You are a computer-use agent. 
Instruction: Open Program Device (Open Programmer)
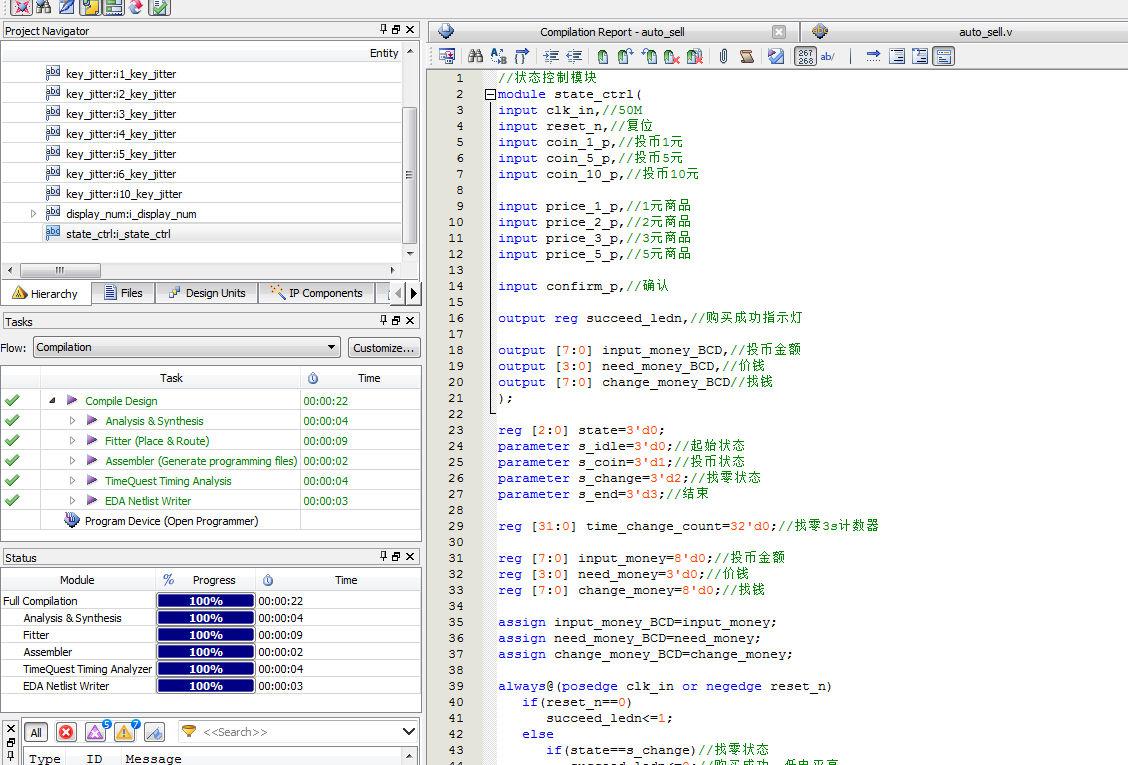point(171,521)
